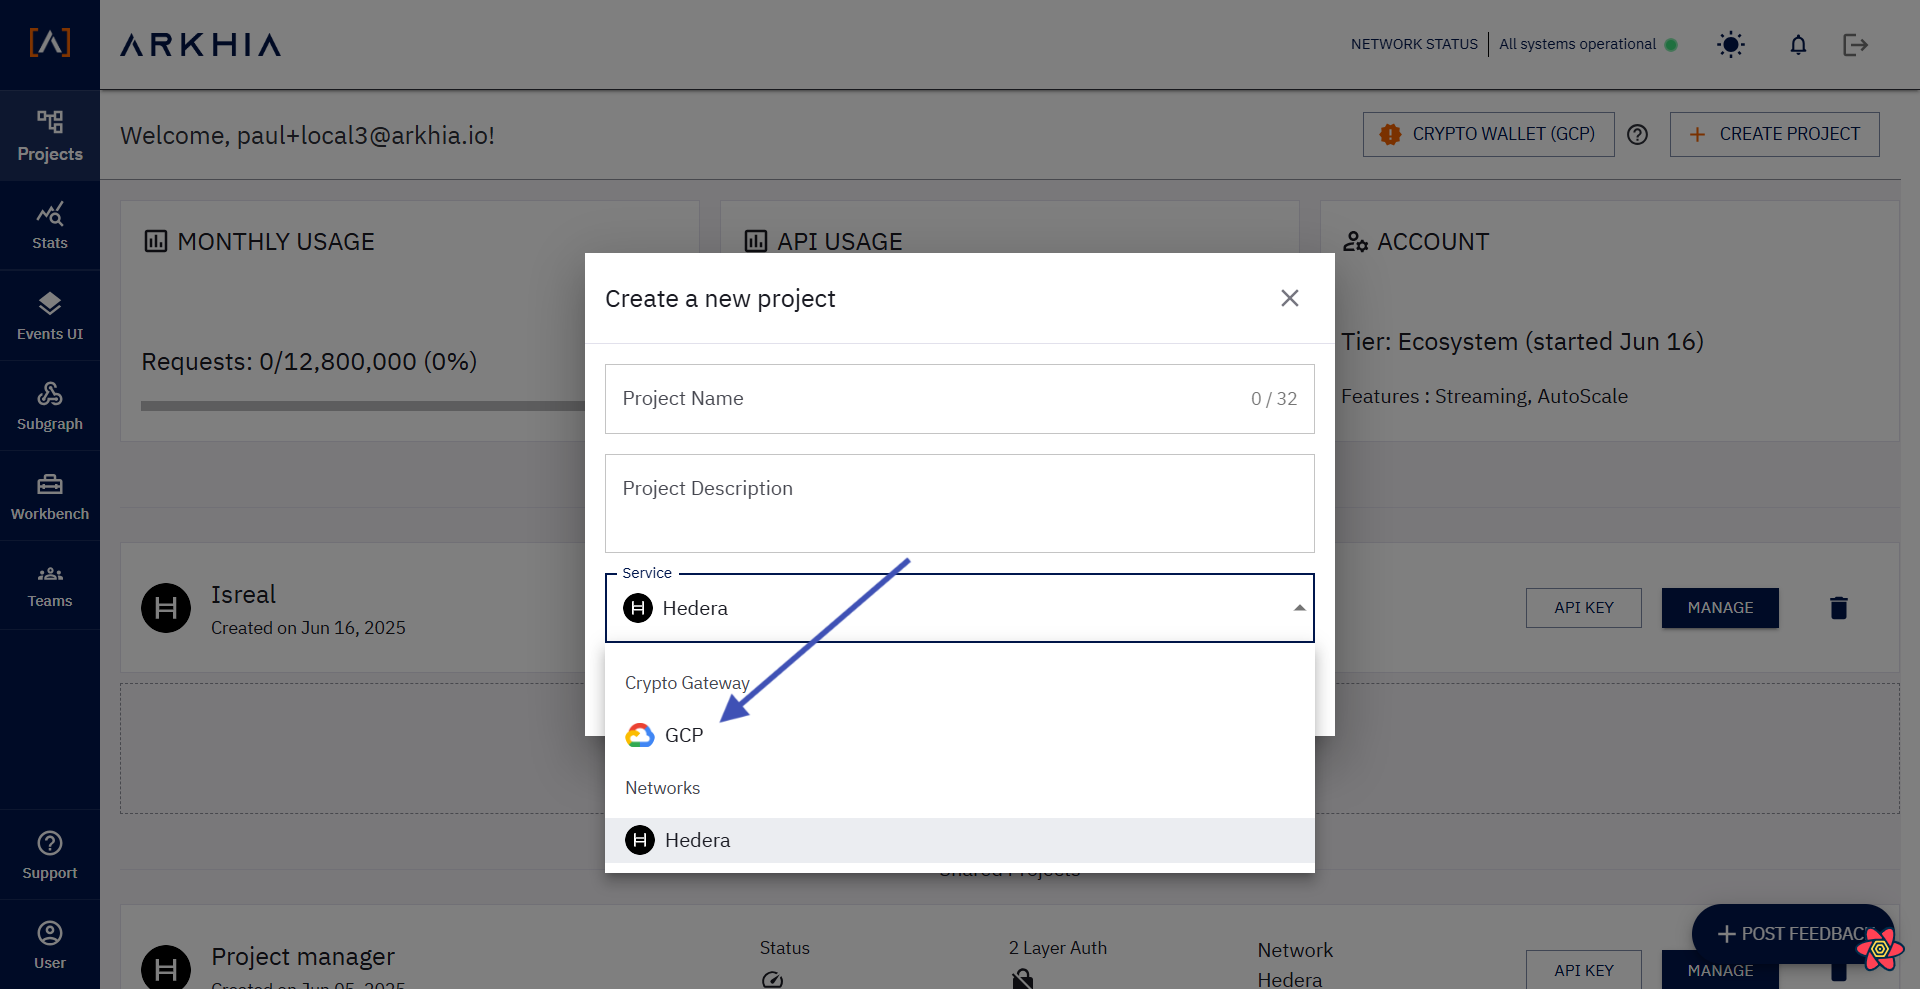The width and height of the screenshot is (1920, 989).
Task: Open the Workbench sidebar section
Action: click(x=50, y=496)
